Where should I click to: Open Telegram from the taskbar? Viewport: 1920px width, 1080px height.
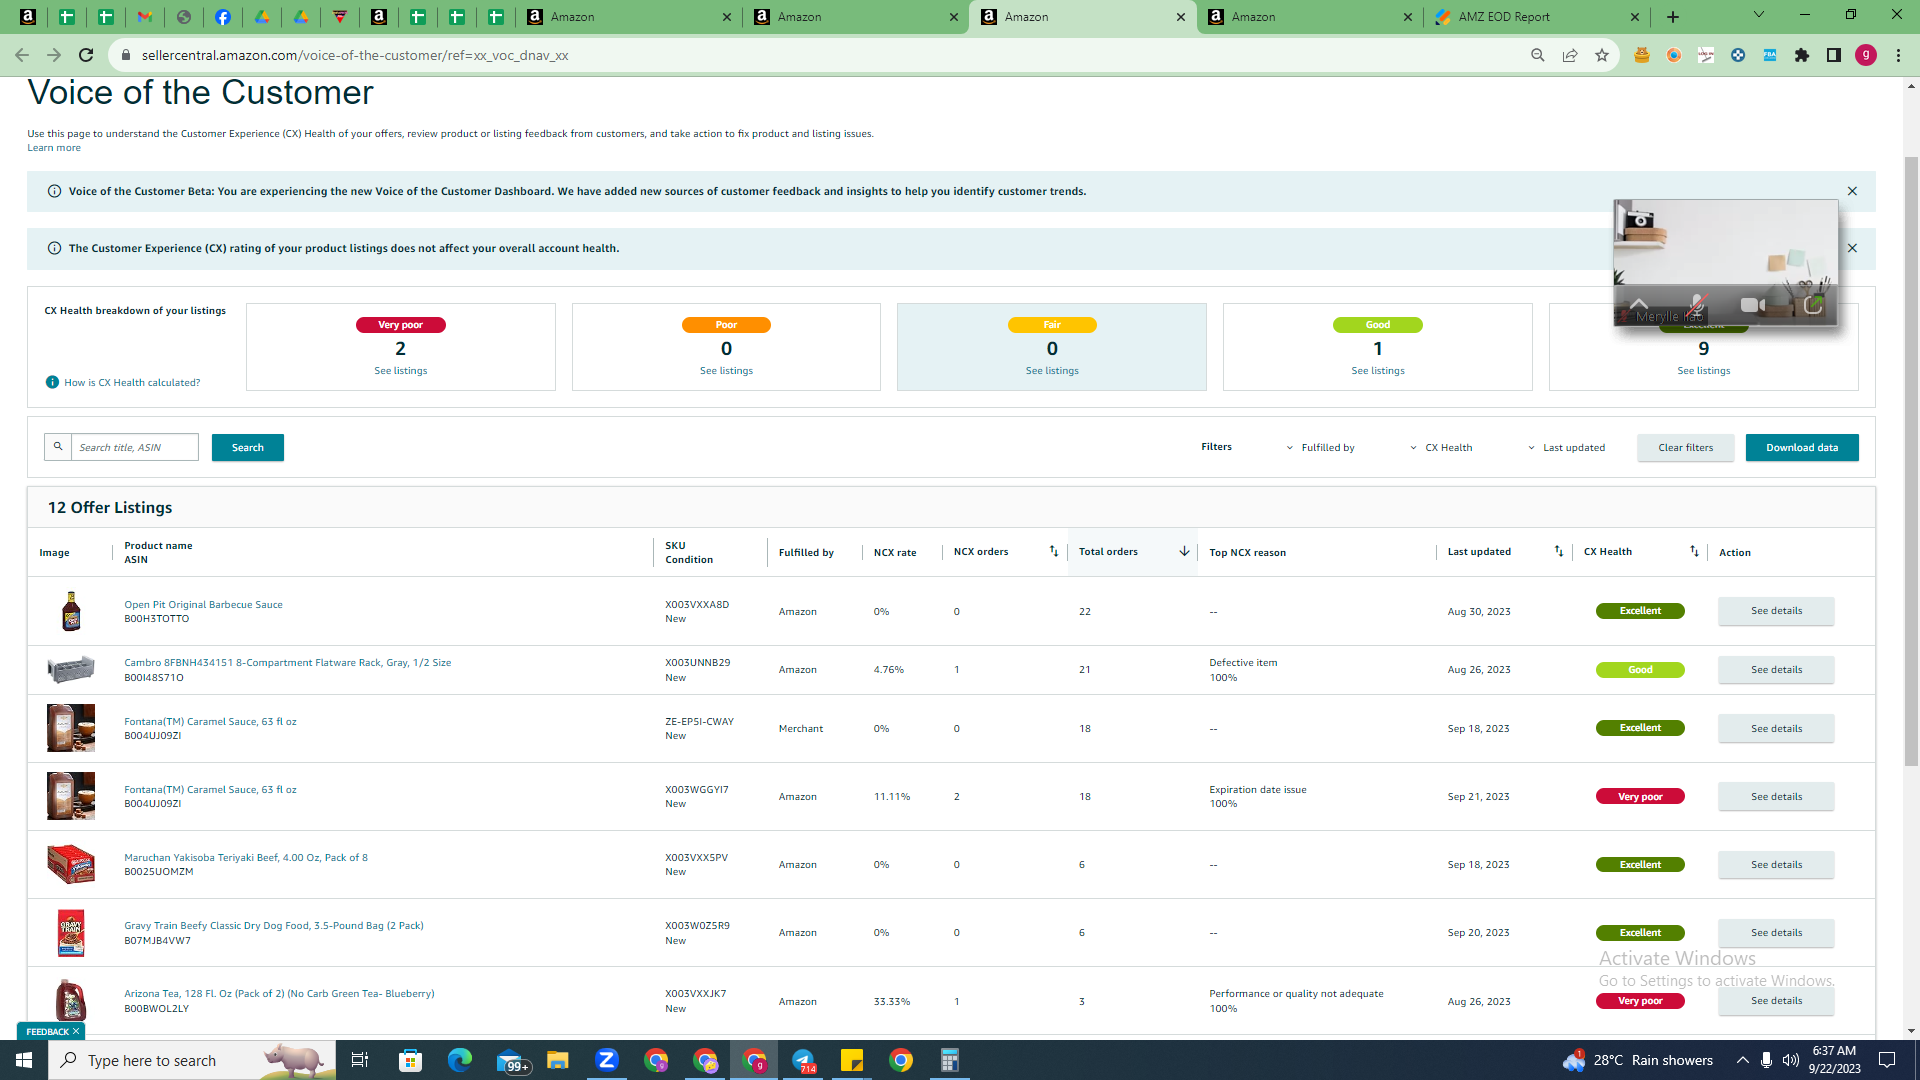click(803, 1060)
